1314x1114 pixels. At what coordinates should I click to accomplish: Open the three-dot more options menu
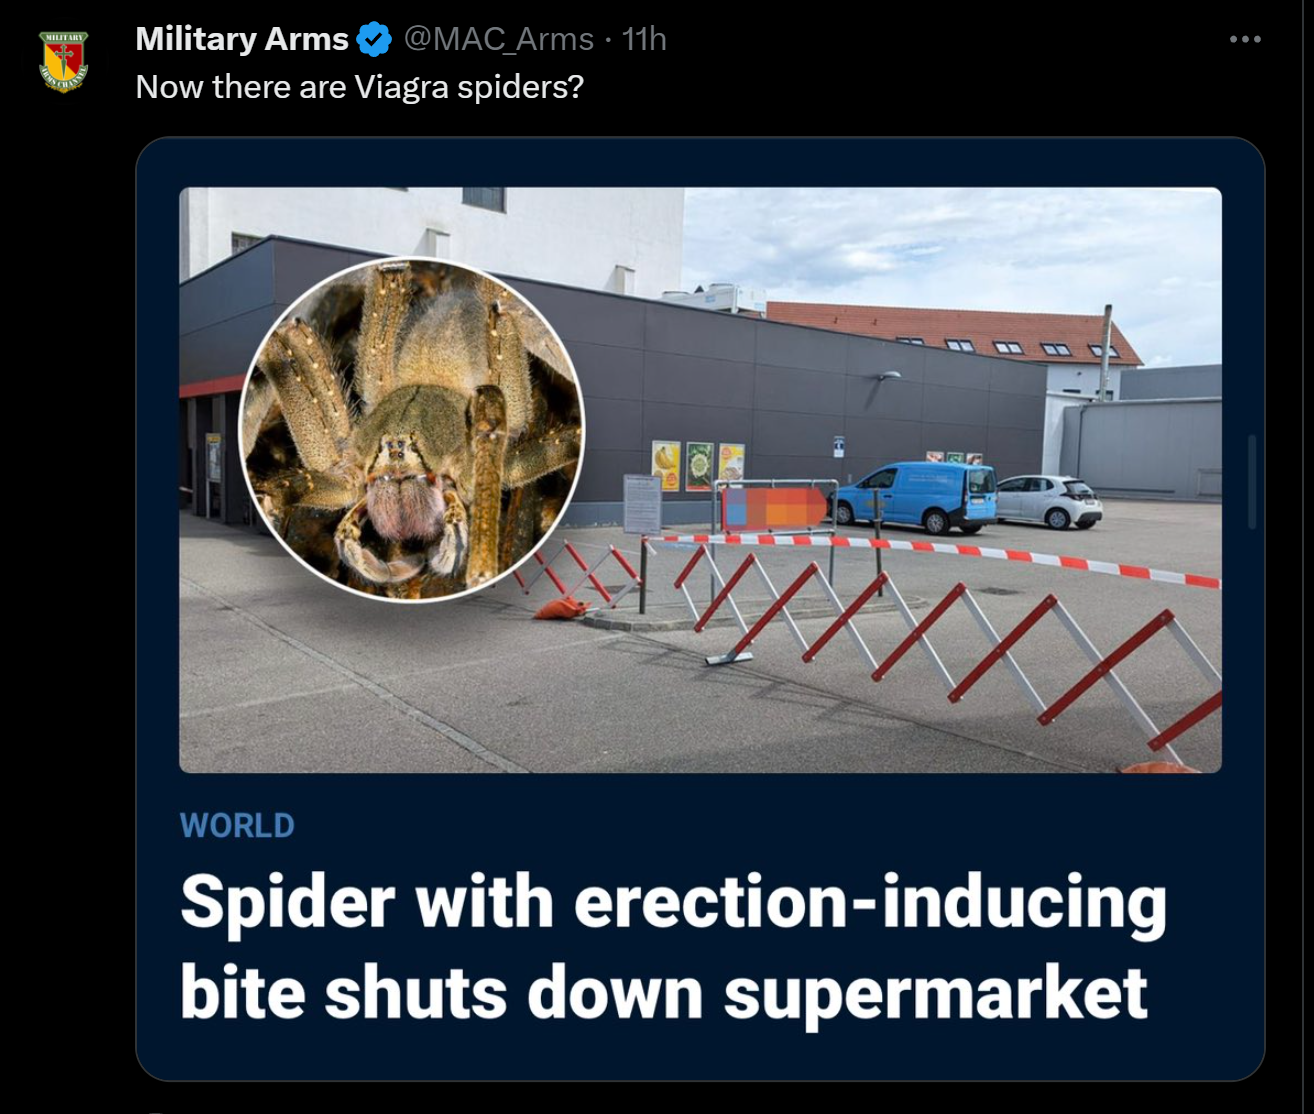click(x=1245, y=39)
